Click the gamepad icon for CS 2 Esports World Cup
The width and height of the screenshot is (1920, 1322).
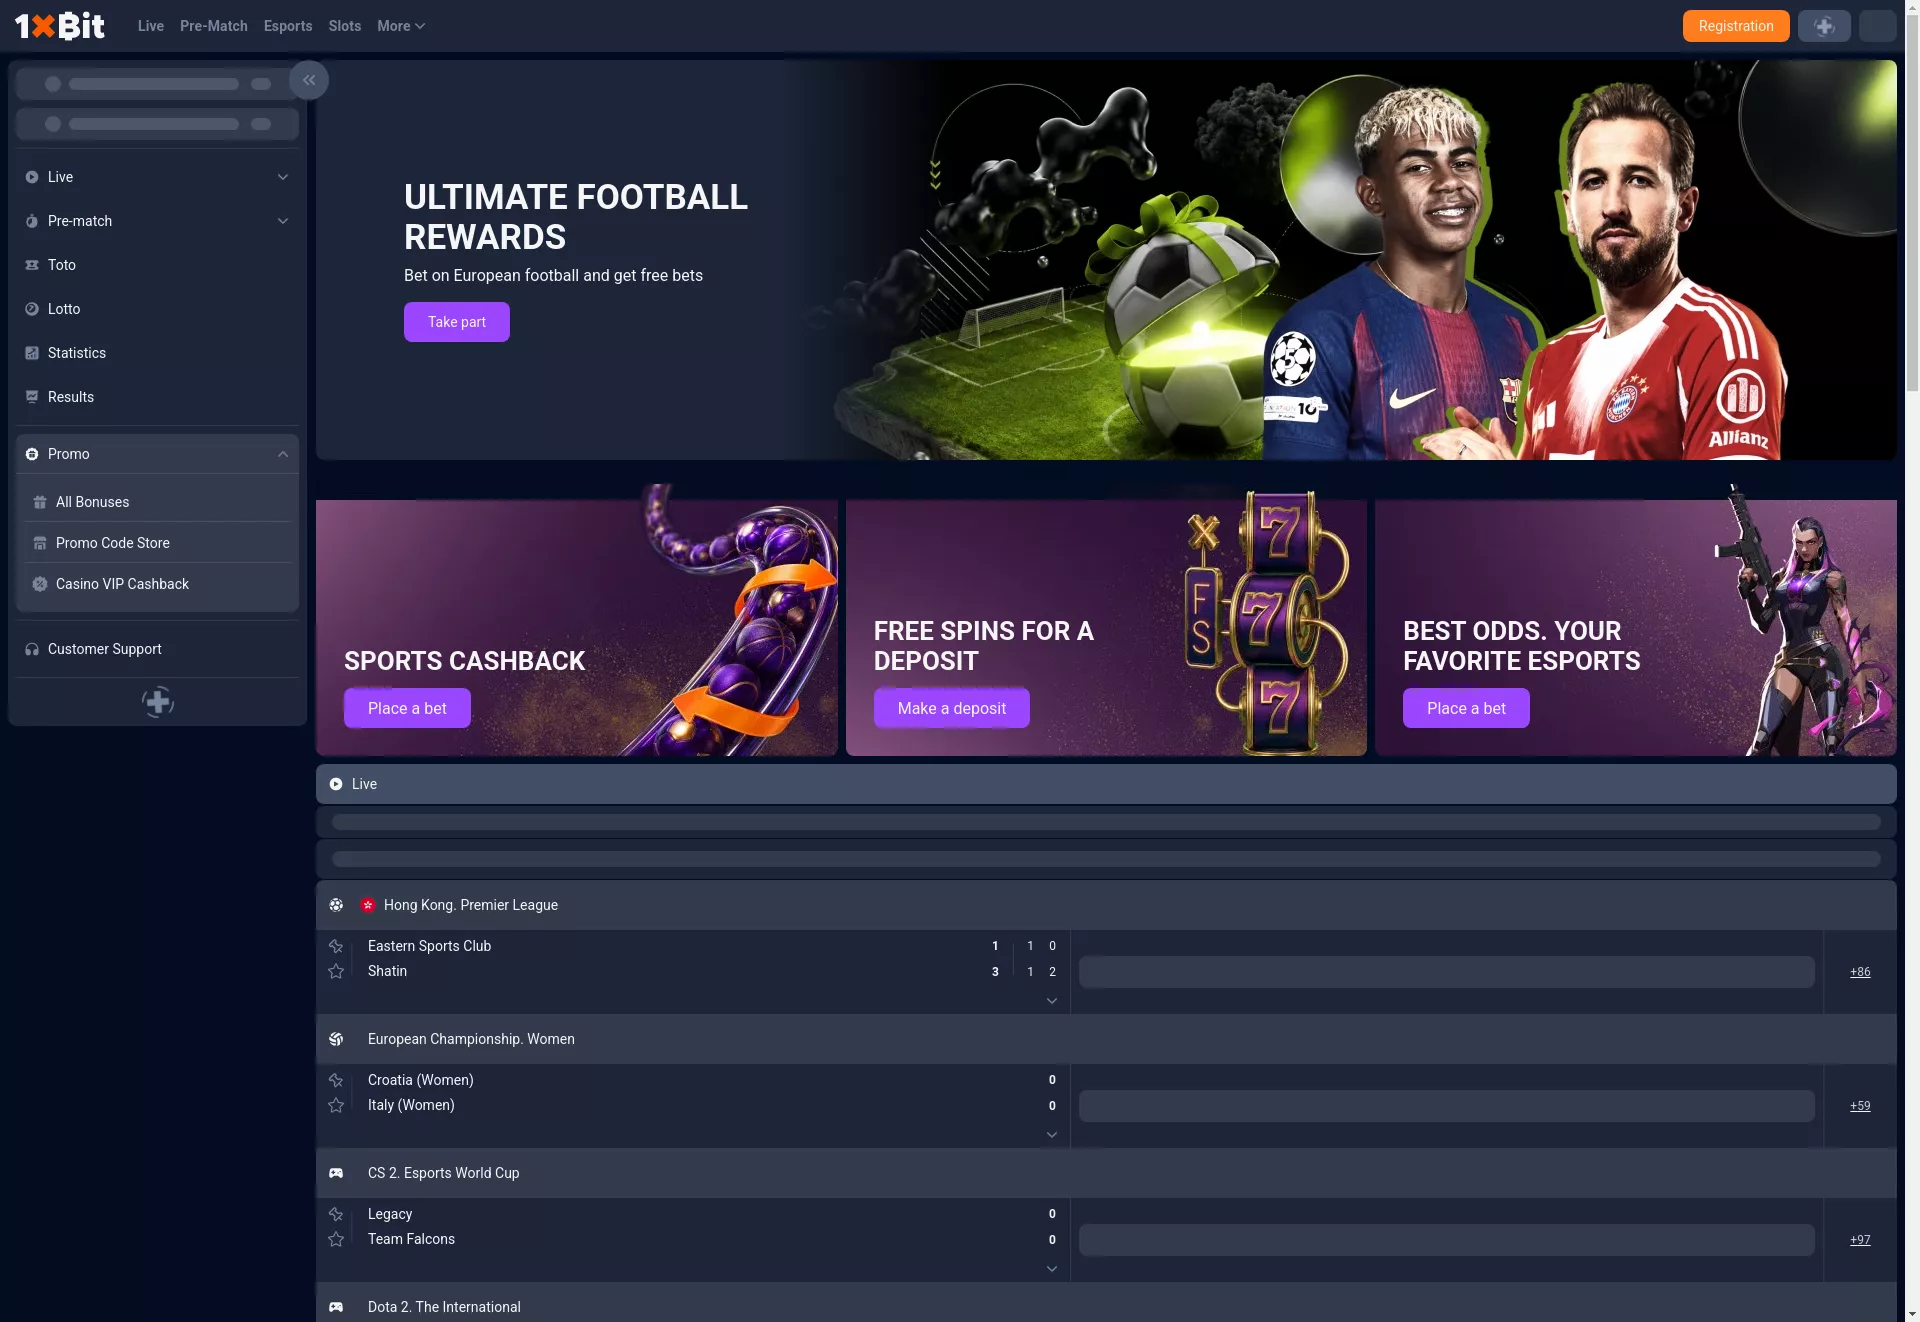336,1173
